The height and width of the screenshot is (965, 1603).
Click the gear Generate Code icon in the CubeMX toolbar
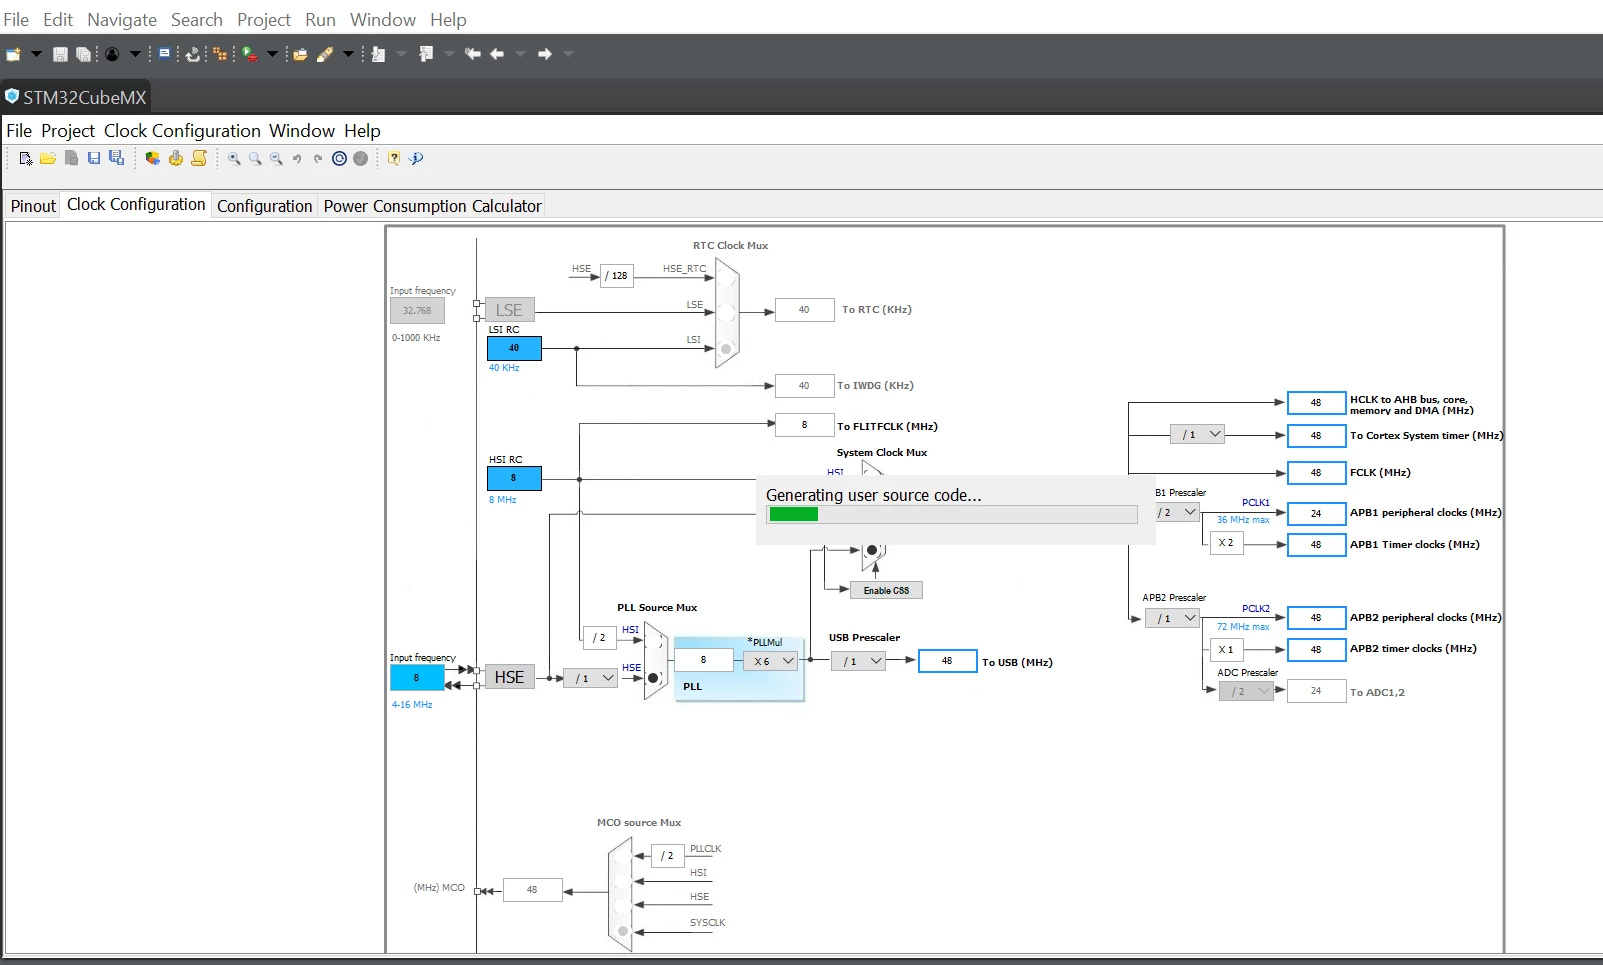pos(176,158)
